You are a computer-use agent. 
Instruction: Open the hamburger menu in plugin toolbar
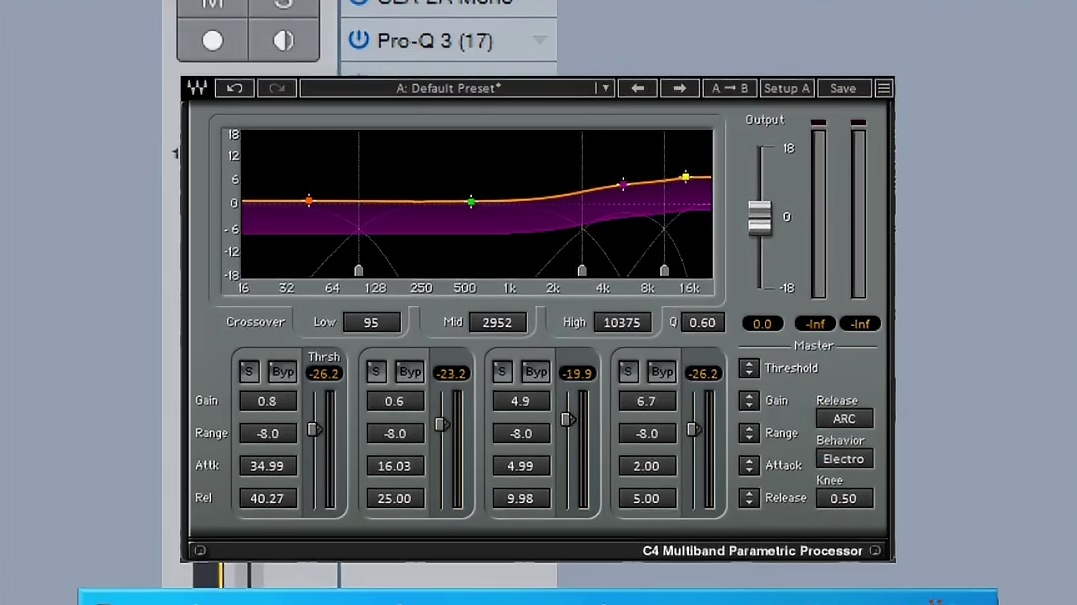(883, 88)
